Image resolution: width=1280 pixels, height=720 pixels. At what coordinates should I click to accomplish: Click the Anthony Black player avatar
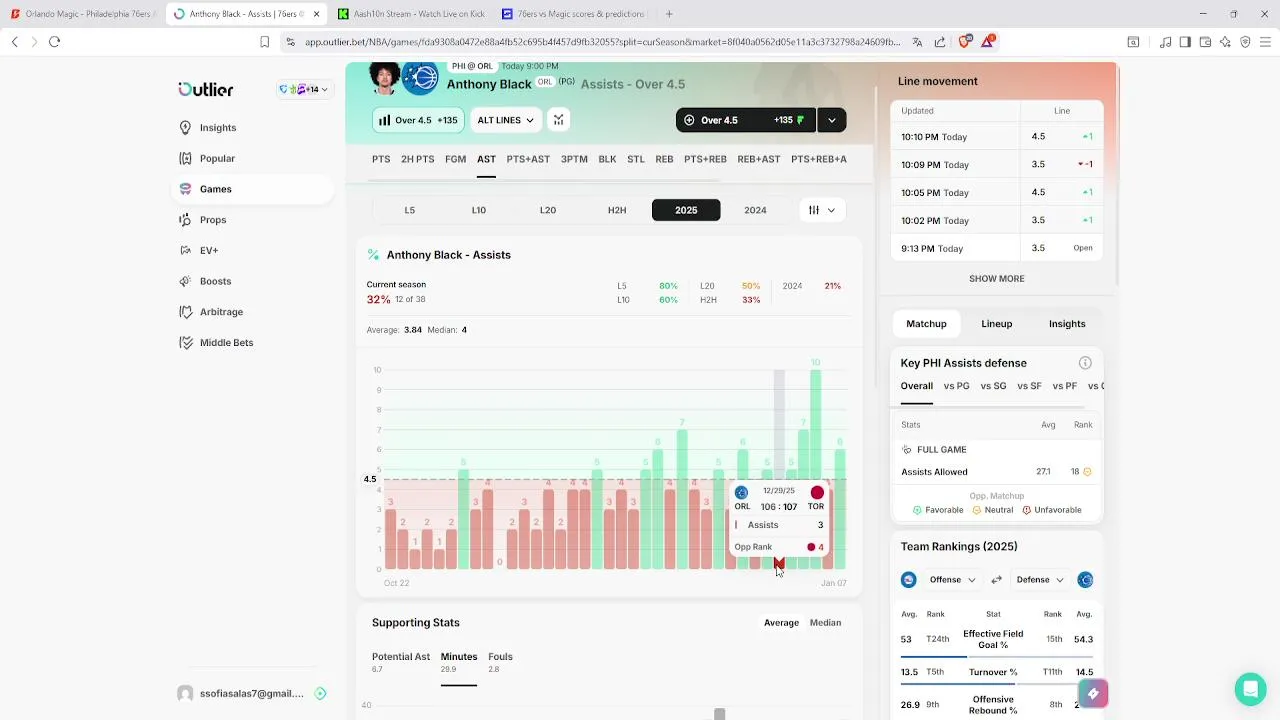[385, 78]
